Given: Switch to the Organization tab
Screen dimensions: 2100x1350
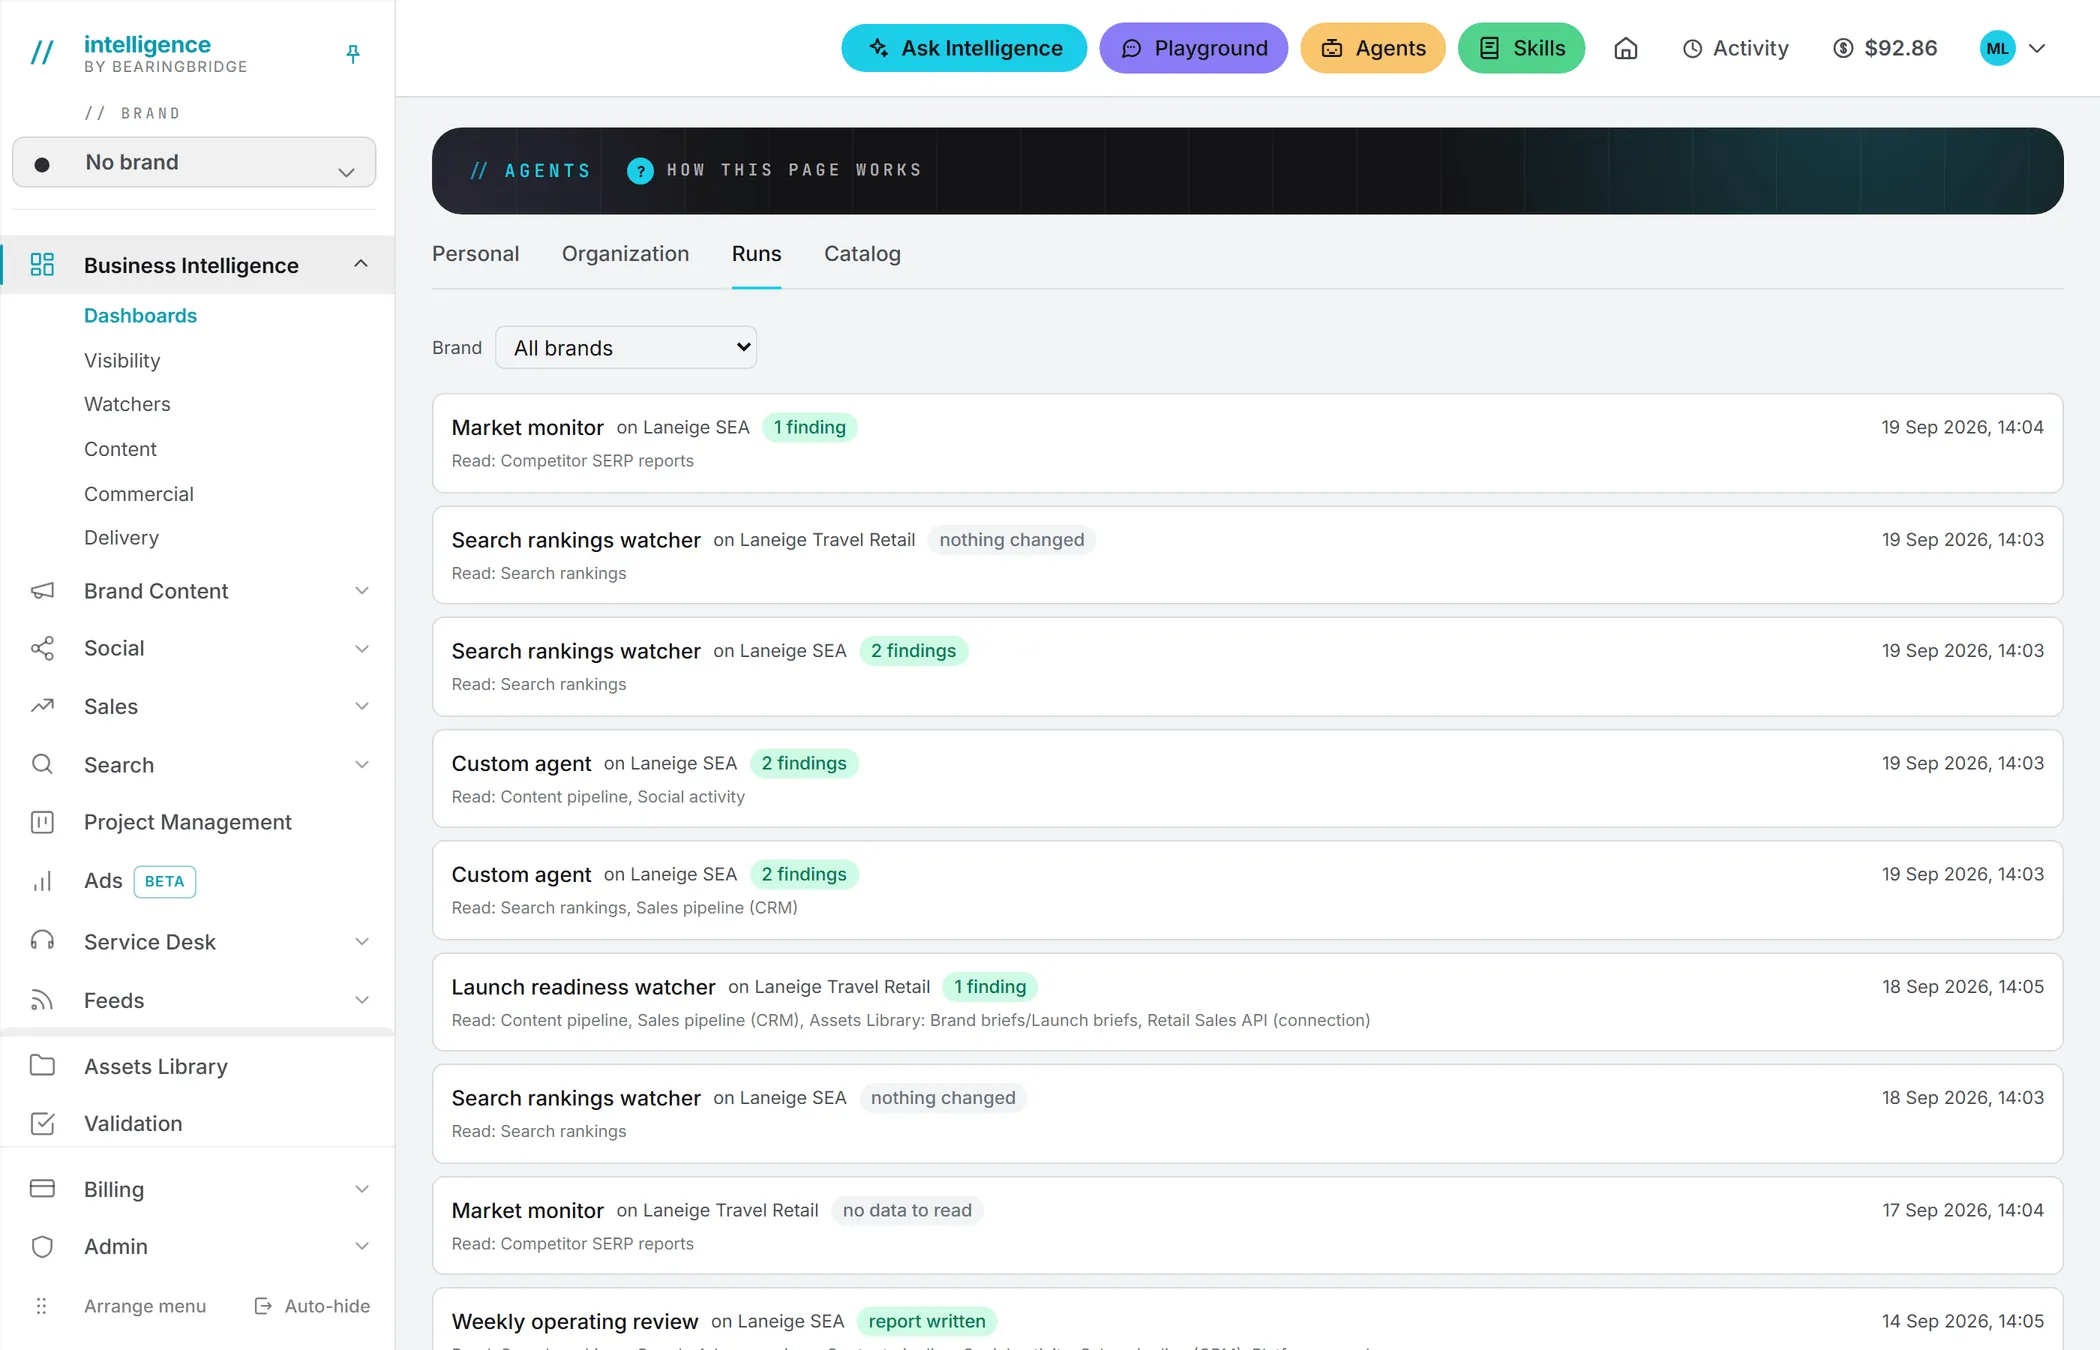Looking at the screenshot, I should point(625,254).
